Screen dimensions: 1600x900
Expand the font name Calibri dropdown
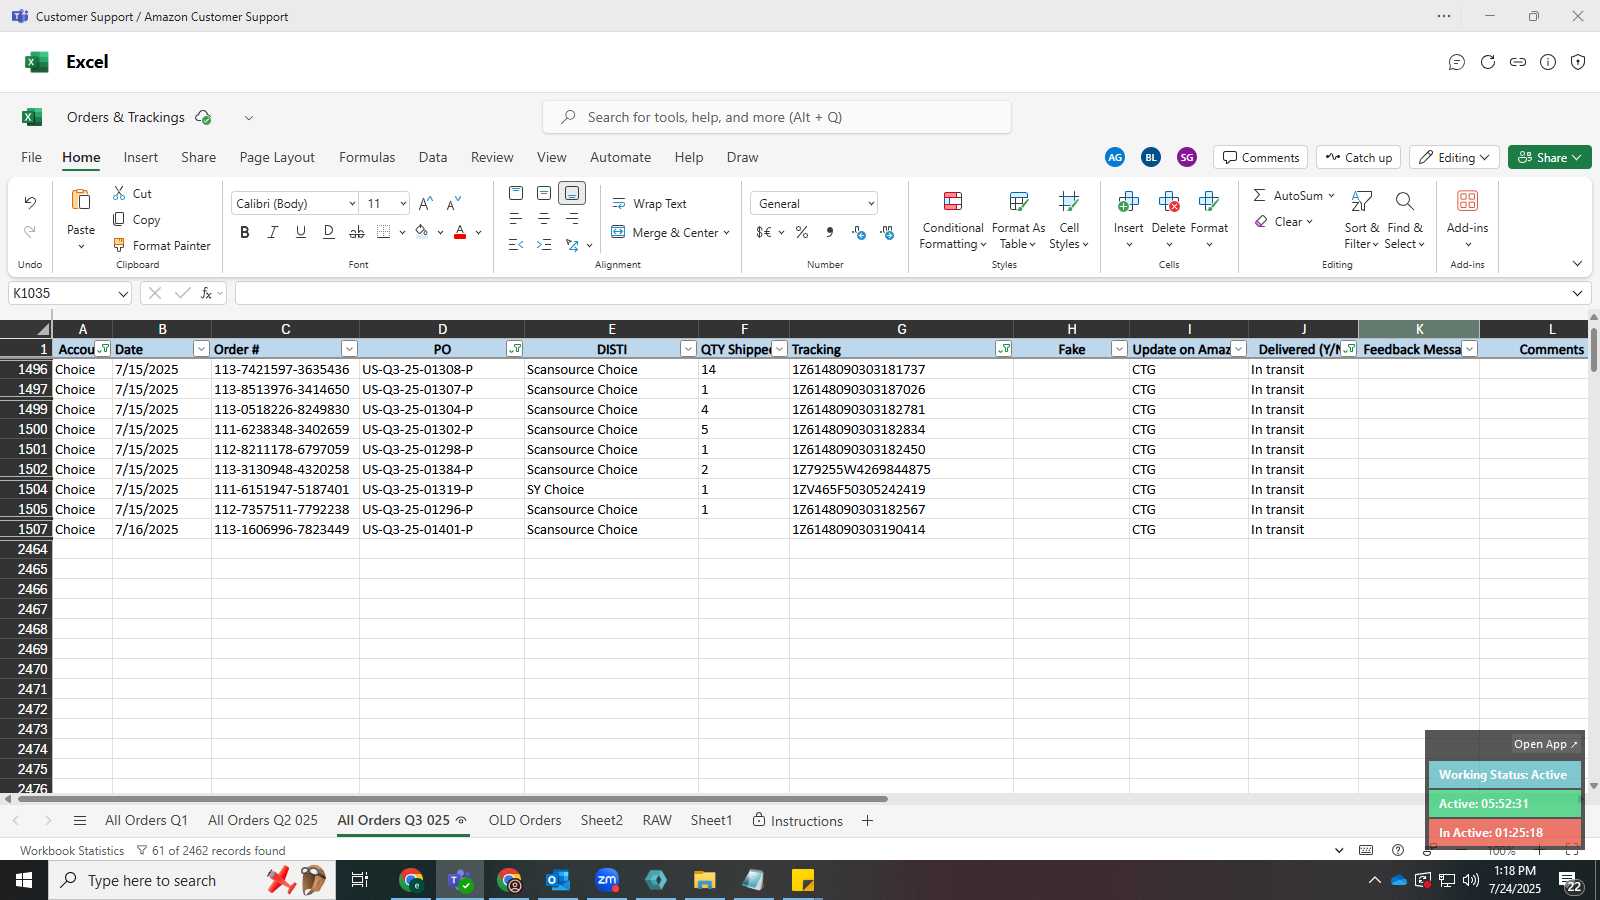click(352, 203)
